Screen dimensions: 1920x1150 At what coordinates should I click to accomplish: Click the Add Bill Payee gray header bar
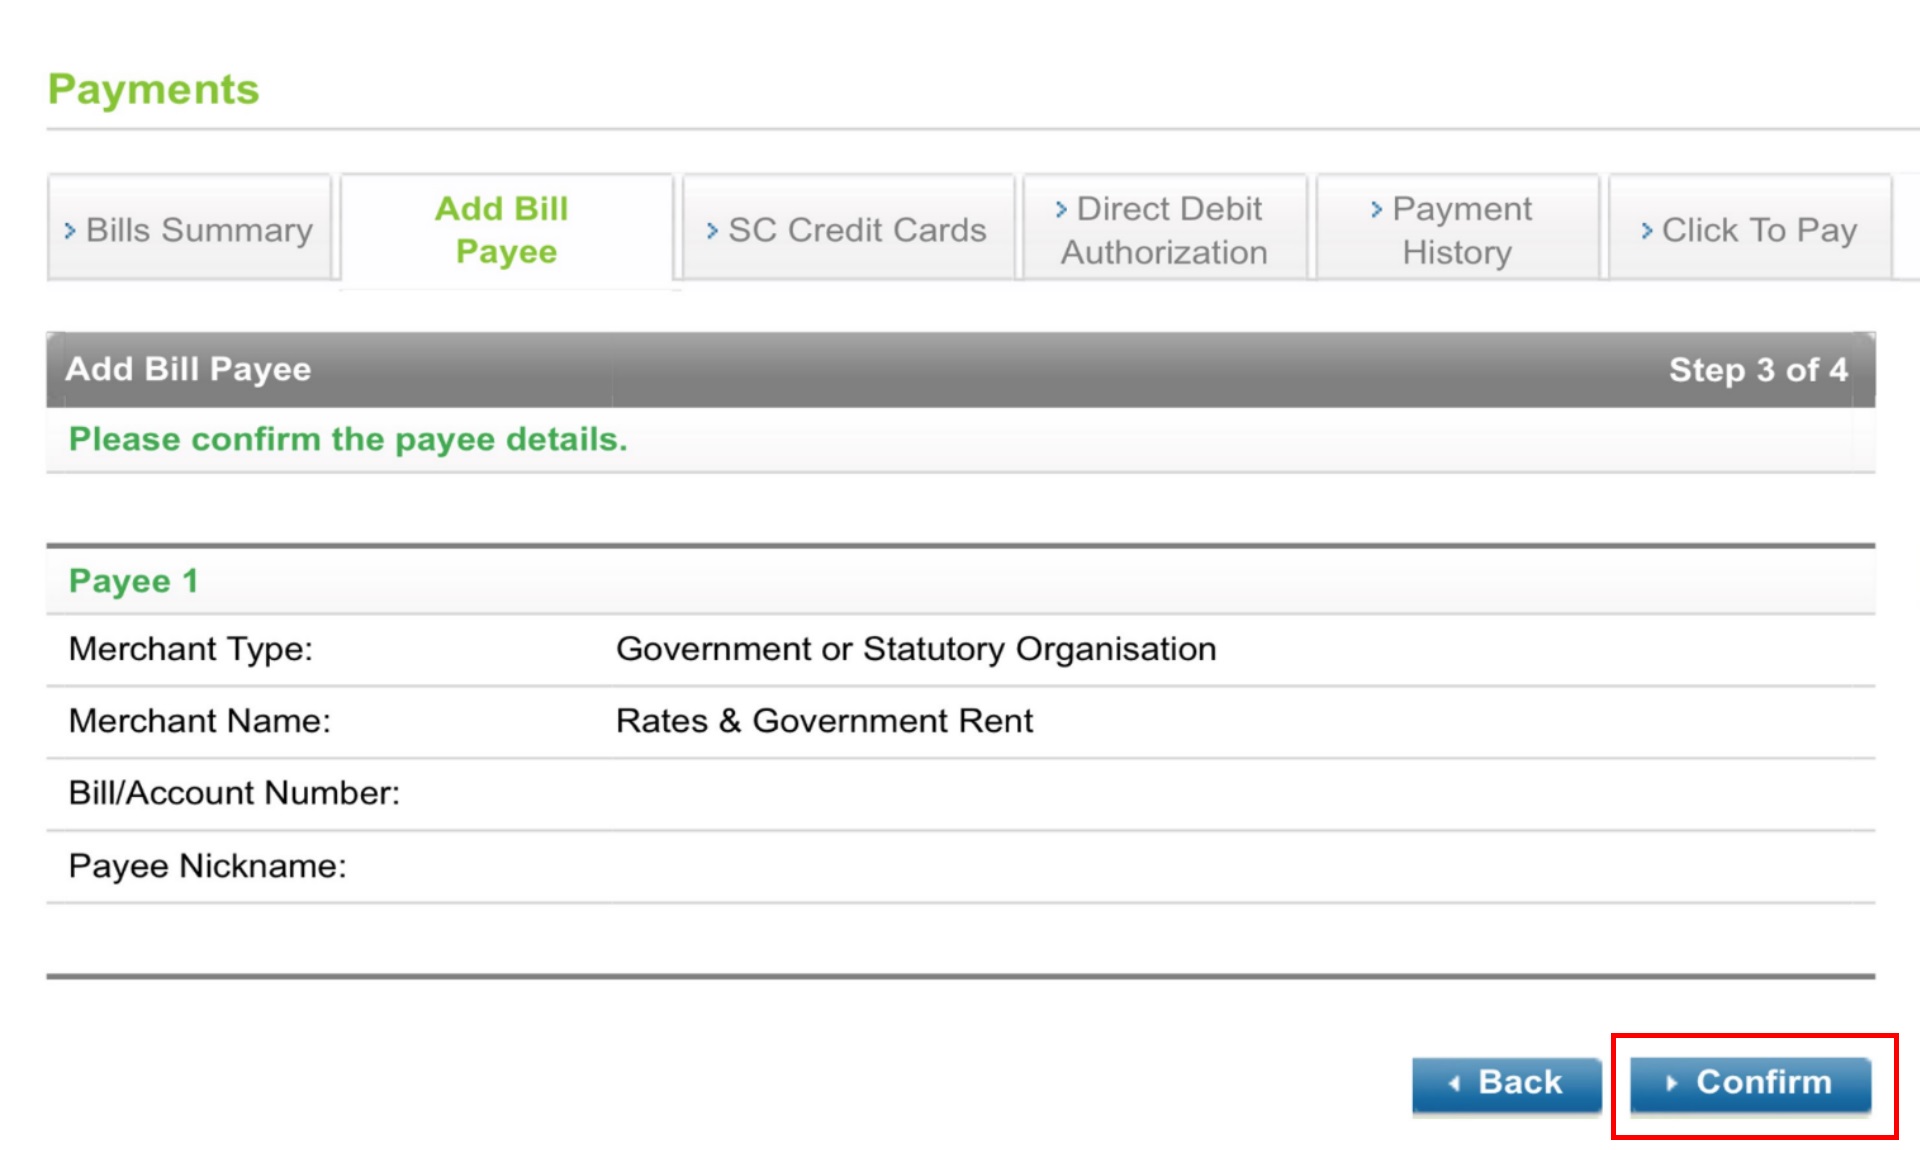pos(960,370)
